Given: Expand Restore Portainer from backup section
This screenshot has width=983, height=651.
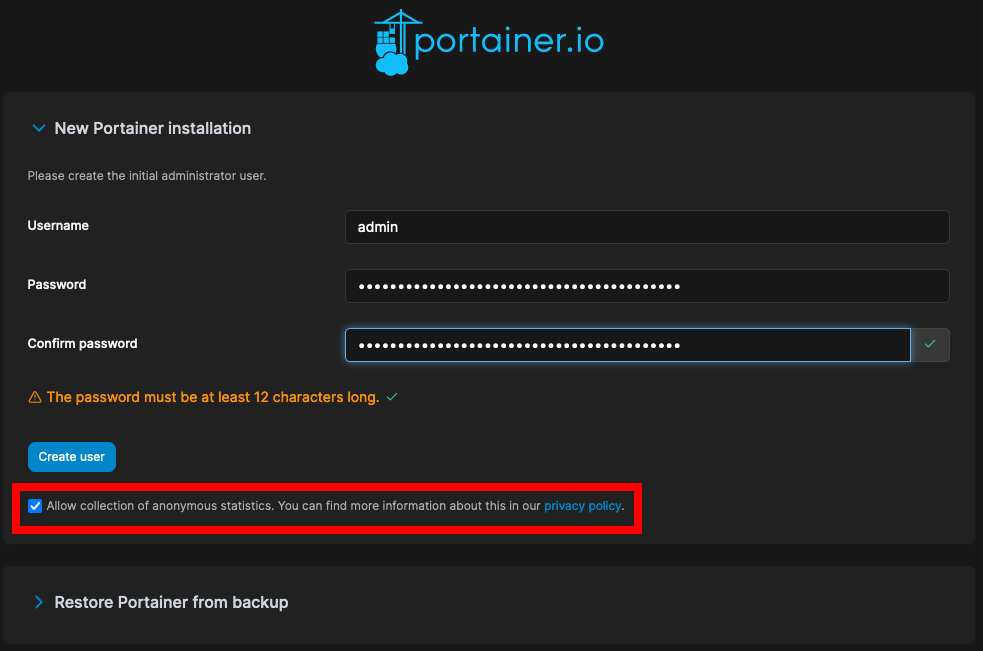Looking at the screenshot, I should click(x=39, y=602).
